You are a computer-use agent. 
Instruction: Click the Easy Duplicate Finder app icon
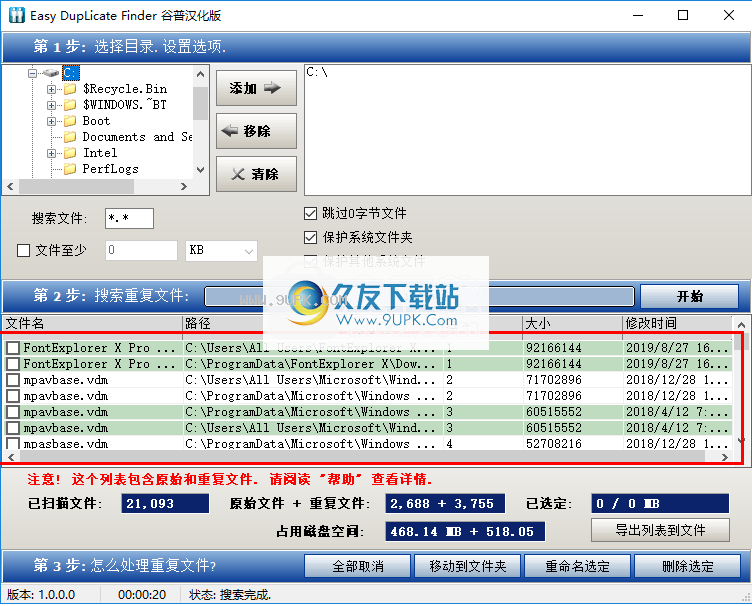point(16,15)
